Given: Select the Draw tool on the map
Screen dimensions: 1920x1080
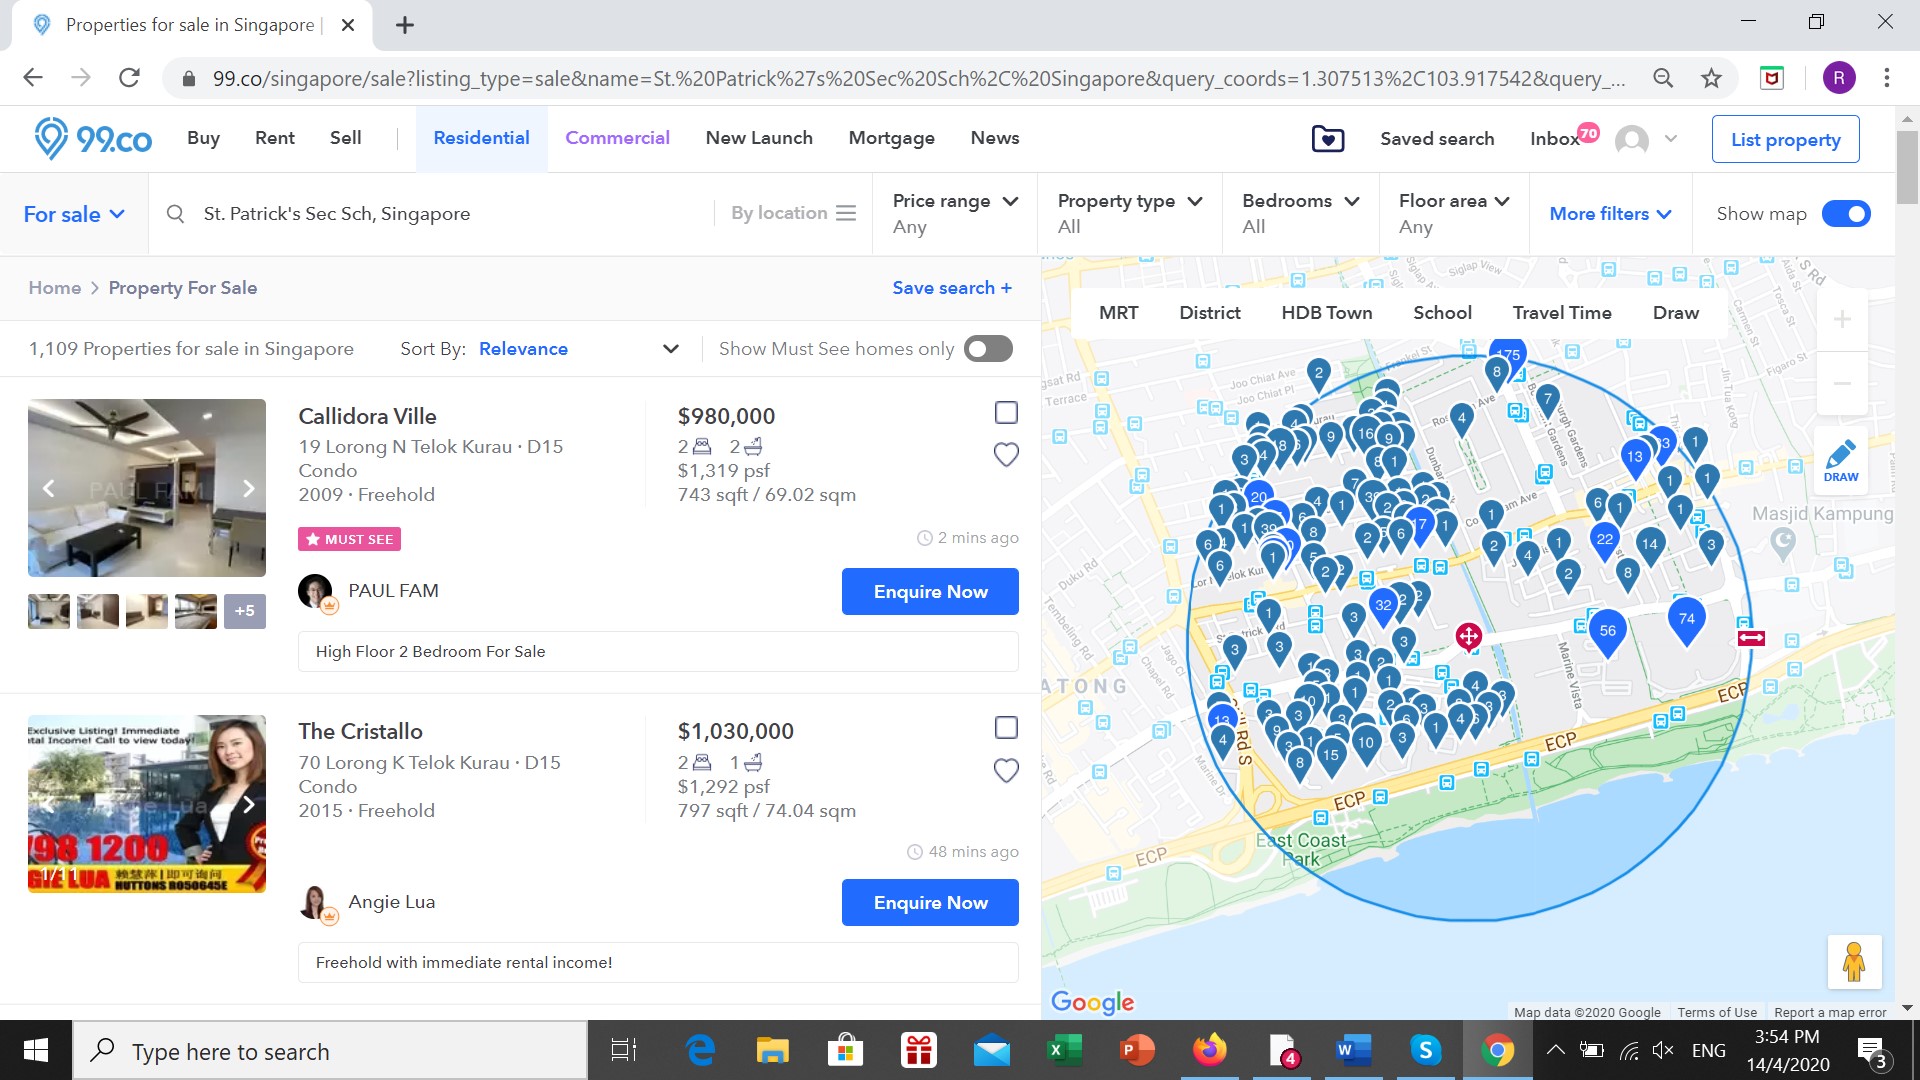Looking at the screenshot, I should tap(1841, 459).
